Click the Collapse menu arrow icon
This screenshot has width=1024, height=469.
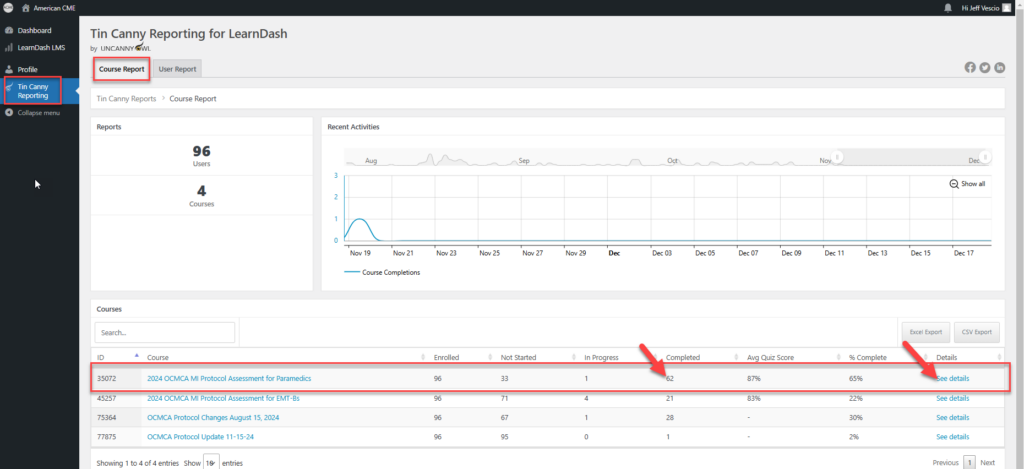click(8, 112)
